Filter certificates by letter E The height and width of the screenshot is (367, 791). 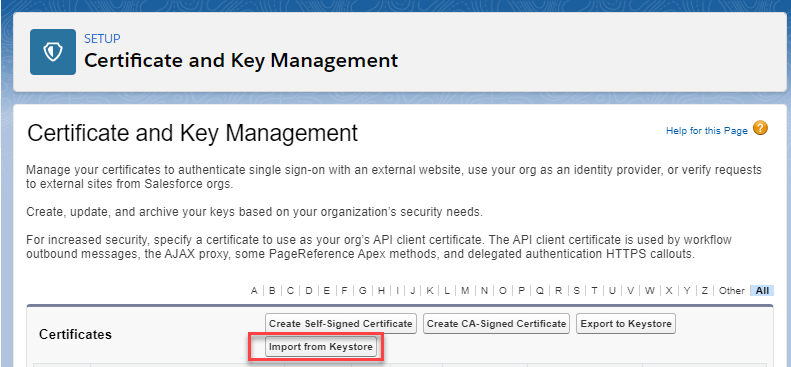(x=327, y=291)
